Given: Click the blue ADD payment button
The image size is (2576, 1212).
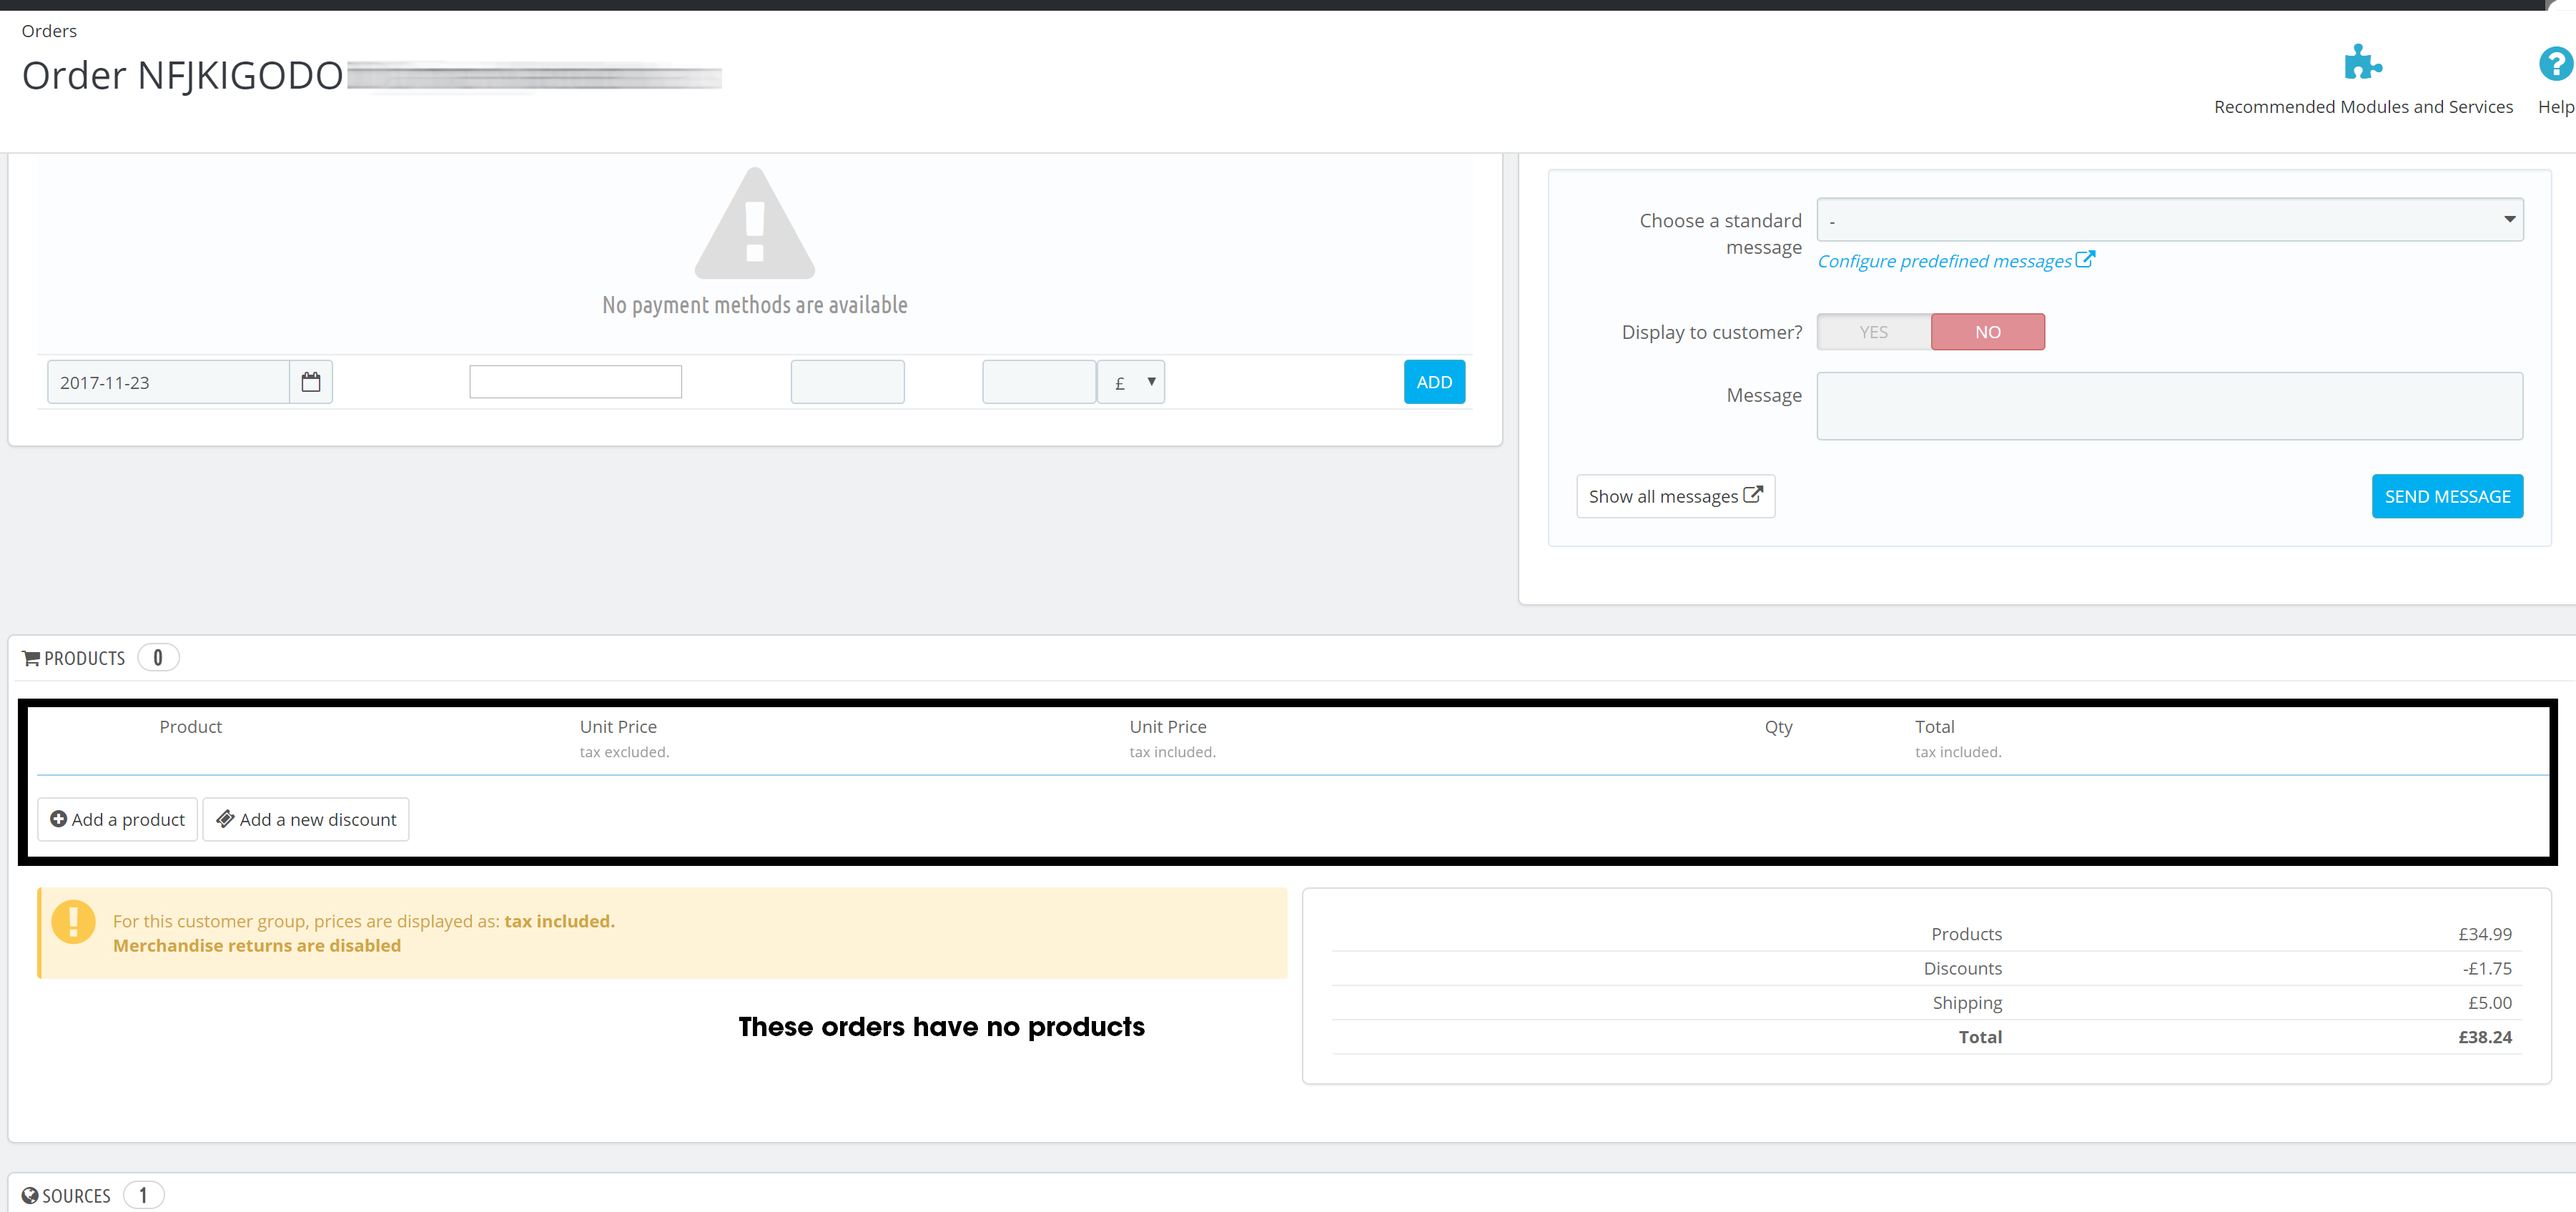Looking at the screenshot, I should (x=1434, y=382).
